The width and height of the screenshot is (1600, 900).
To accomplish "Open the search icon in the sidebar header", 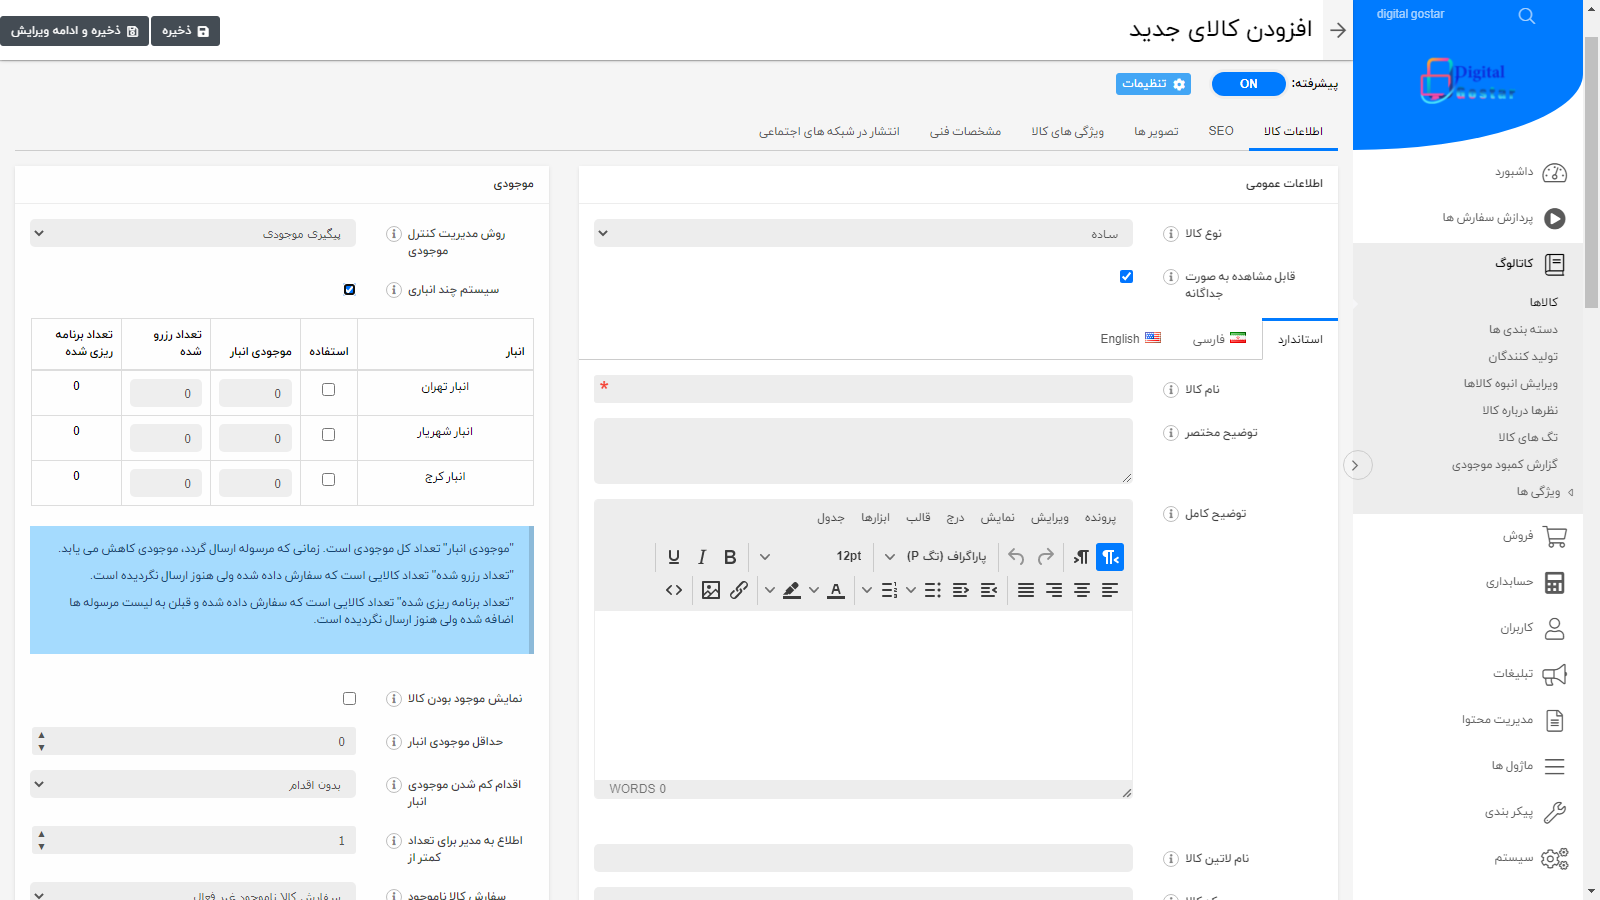I will tap(1526, 16).
